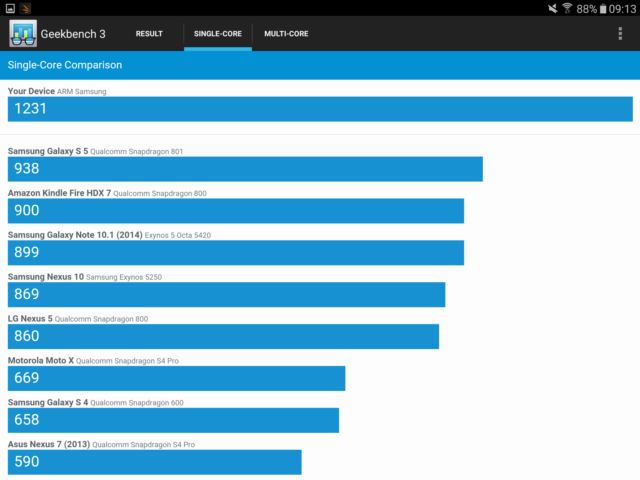The height and width of the screenshot is (480, 640).
Task: Tap the Qualcomm Snapdragon 600 text
Action: [x=137, y=403]
